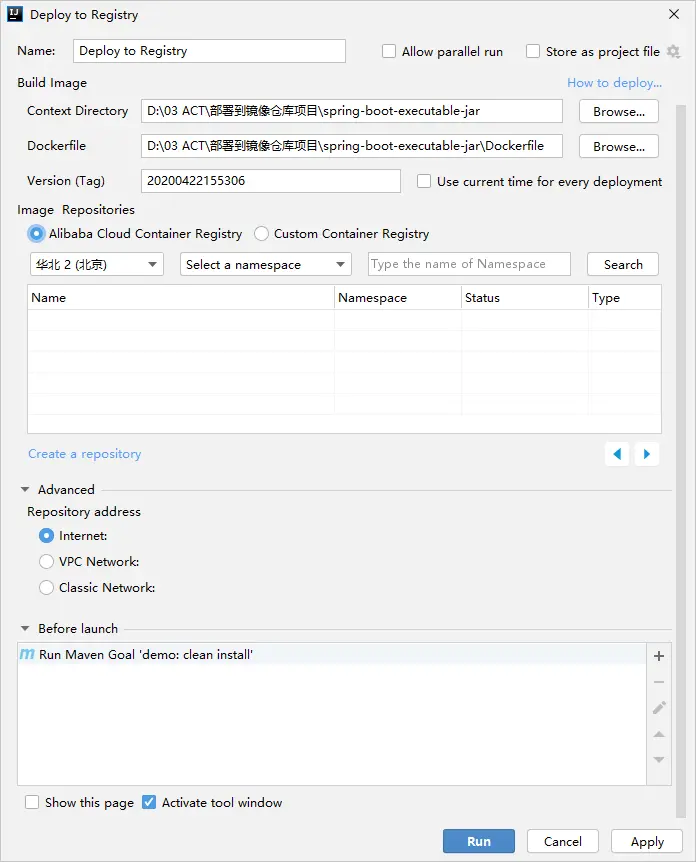696x862 pixels.
Task: Focus the Context Directory path field
Action: [352, 111]
